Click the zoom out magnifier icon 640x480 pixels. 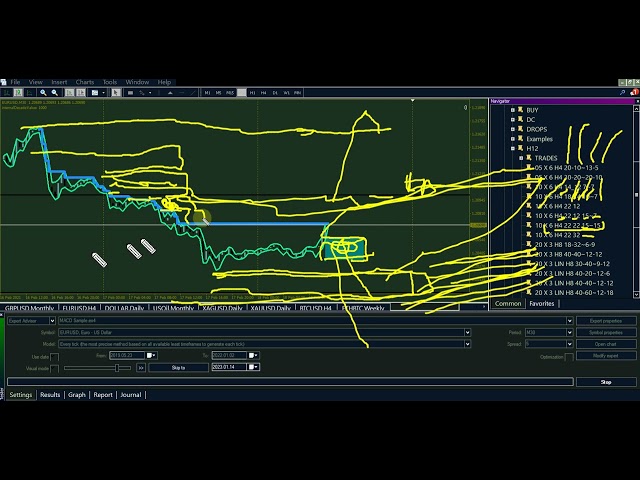tap(55, 93)
